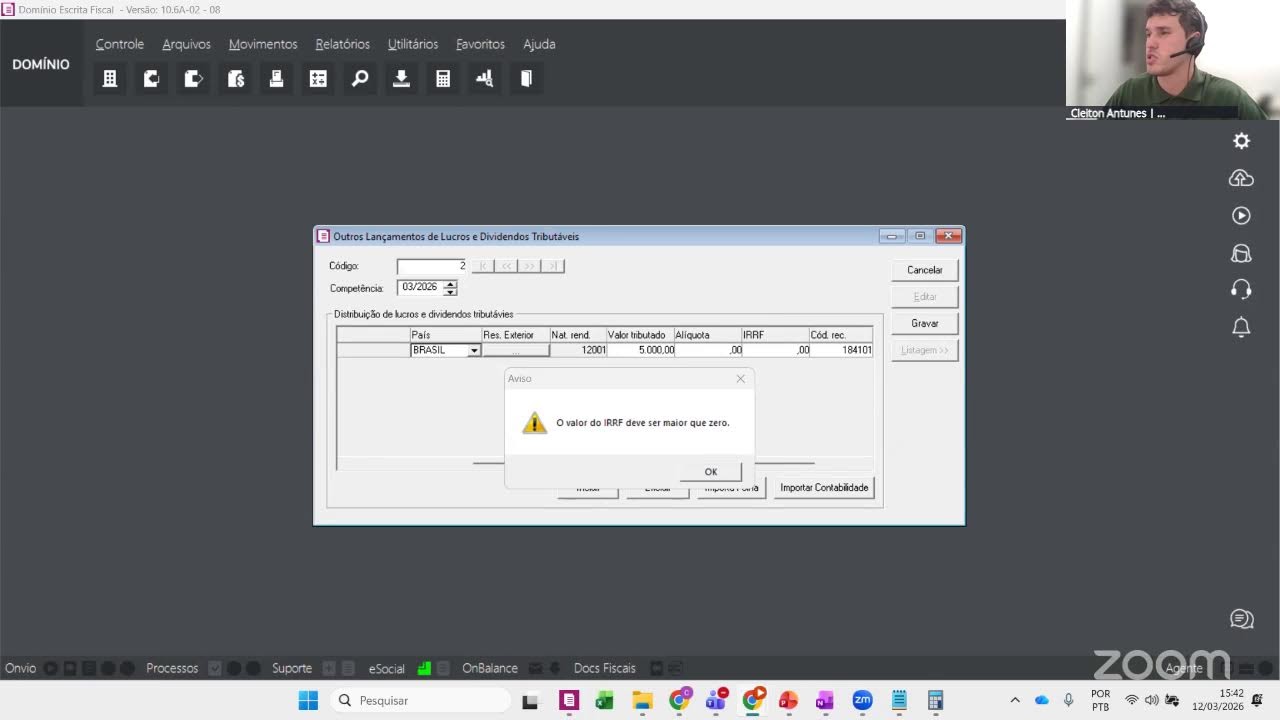Open OneNote from the taskbar
Screen dimensions: 1280x720
pos(825,700)
